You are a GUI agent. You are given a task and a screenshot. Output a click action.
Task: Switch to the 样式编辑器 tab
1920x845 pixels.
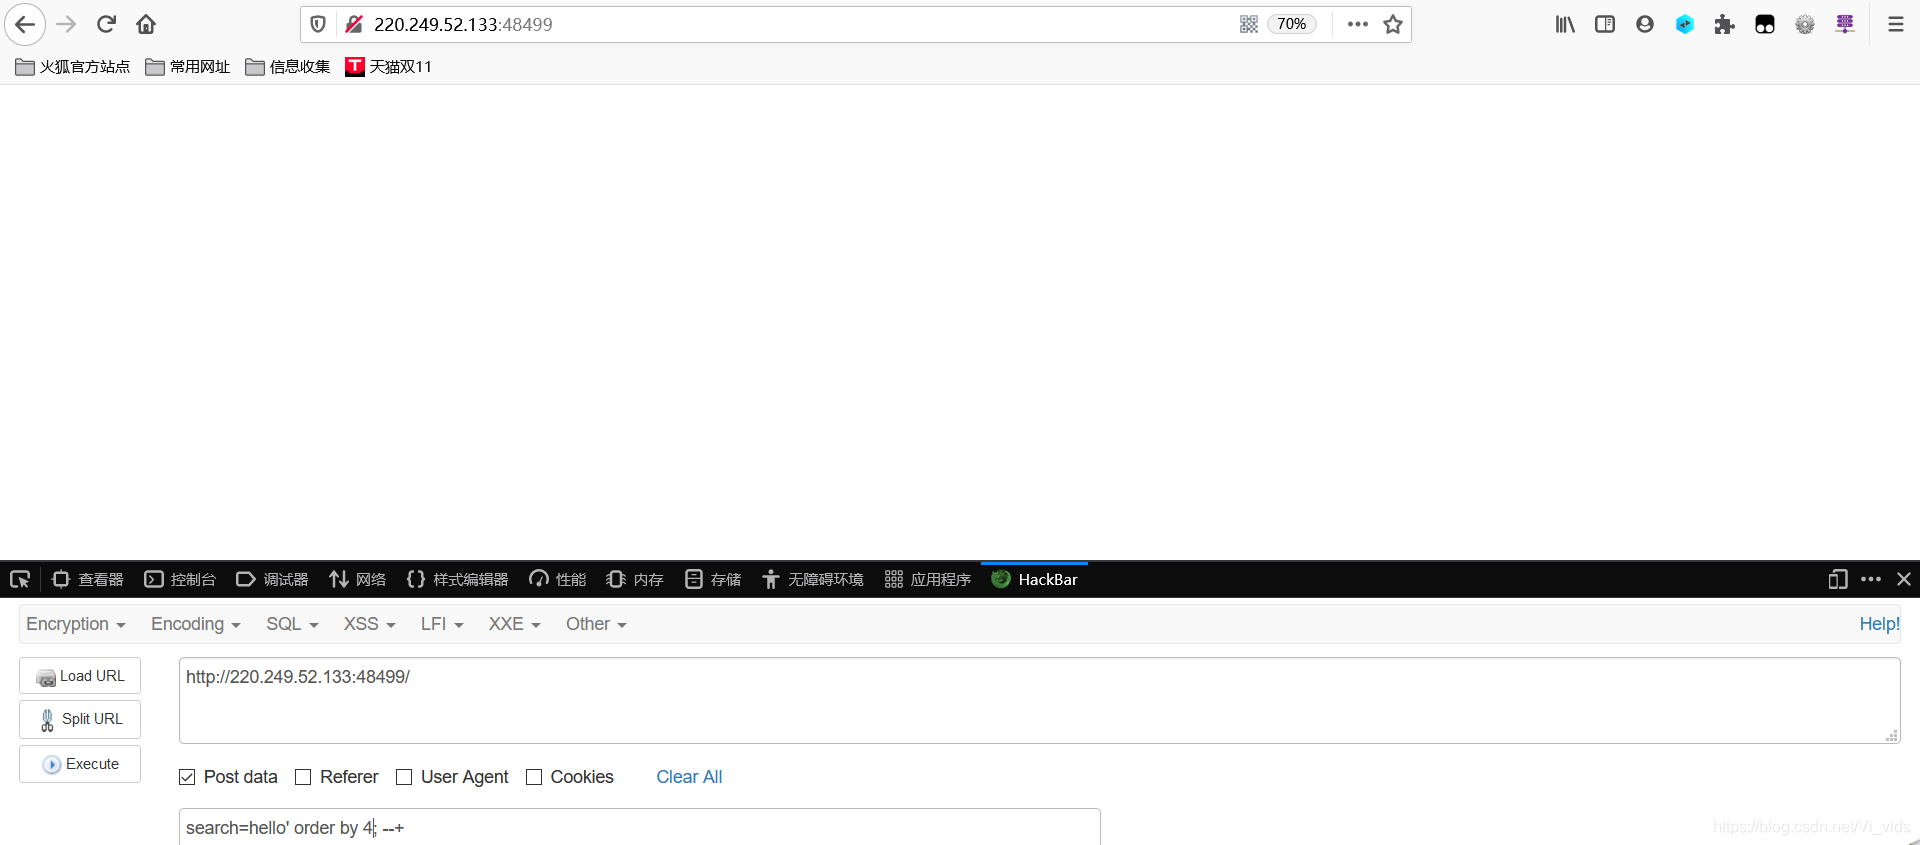457,579
